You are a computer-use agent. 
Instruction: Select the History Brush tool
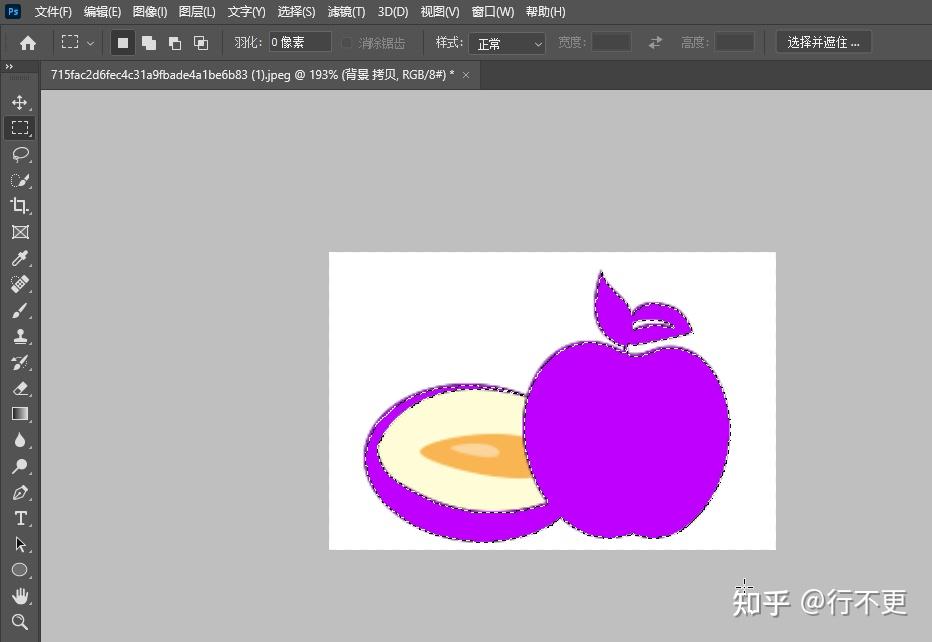pos(20,362)
